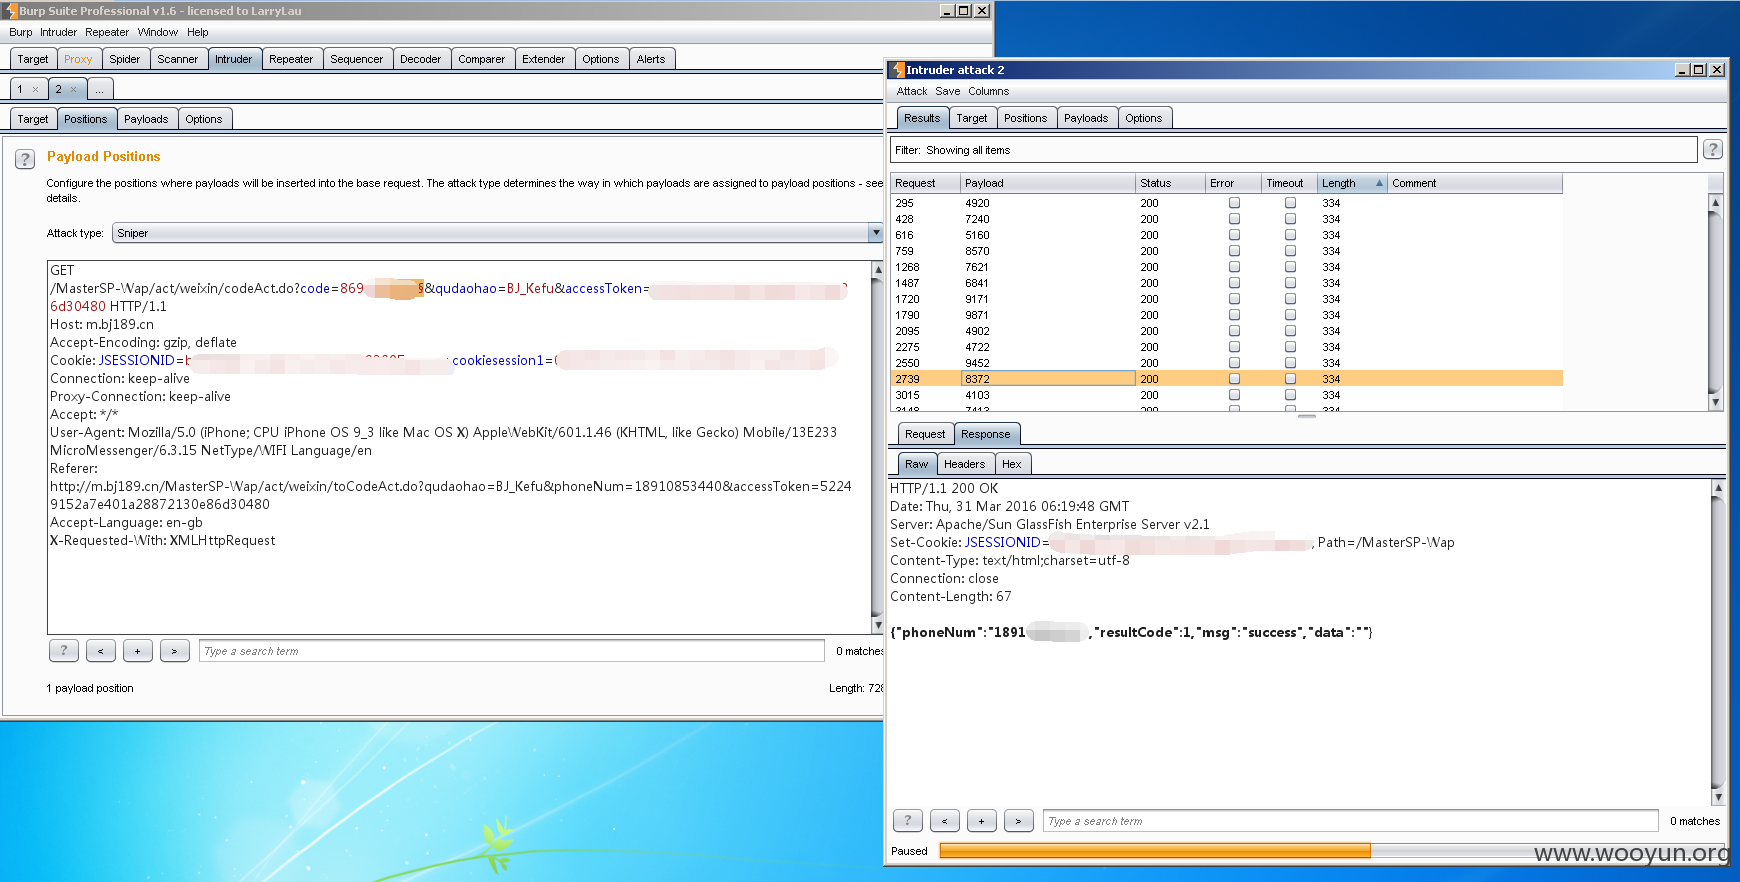This screenshot has width=1740, height=882.
Task: Select result row with payload 4920
Action: pos(1226,203)
